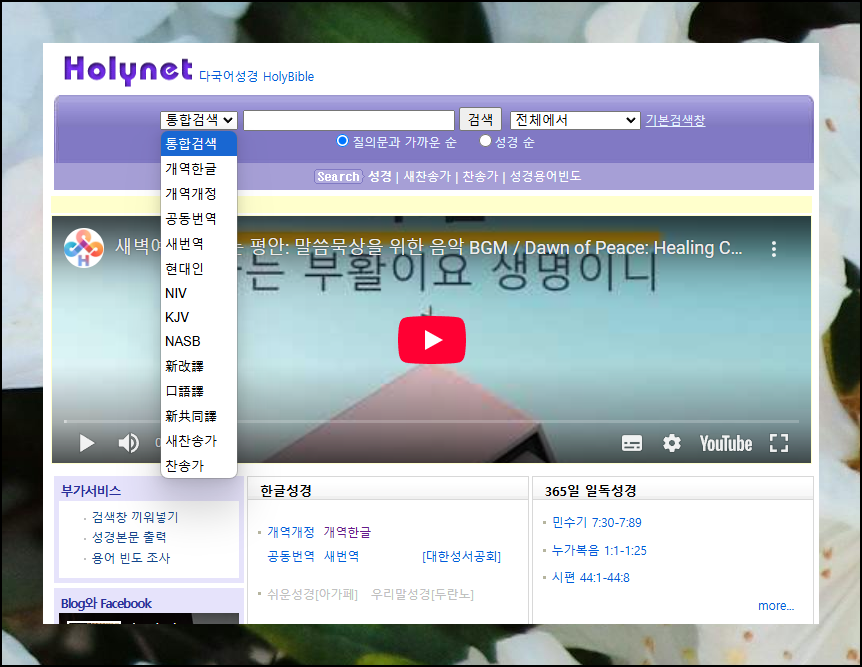Mute the video with the speaker icon
862x667 pixels.
[x=129, y=443]
